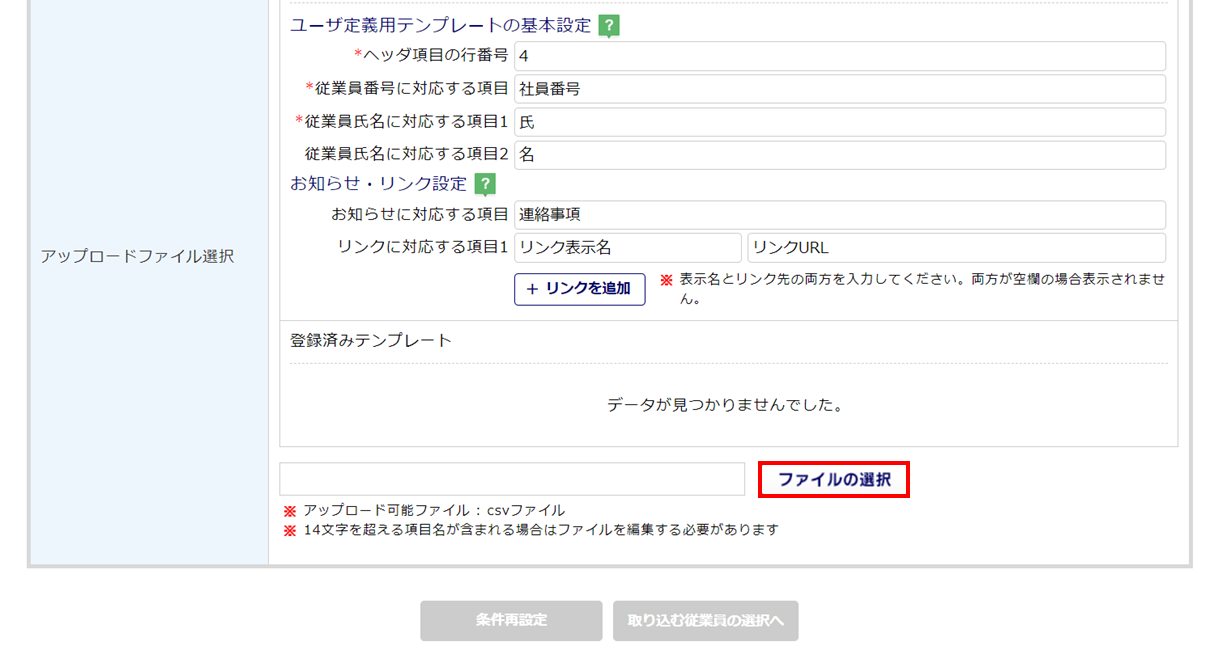
Task: Click the ユーザ定義用テンプレートの基本設定 heading
Action: pos(441,26)
